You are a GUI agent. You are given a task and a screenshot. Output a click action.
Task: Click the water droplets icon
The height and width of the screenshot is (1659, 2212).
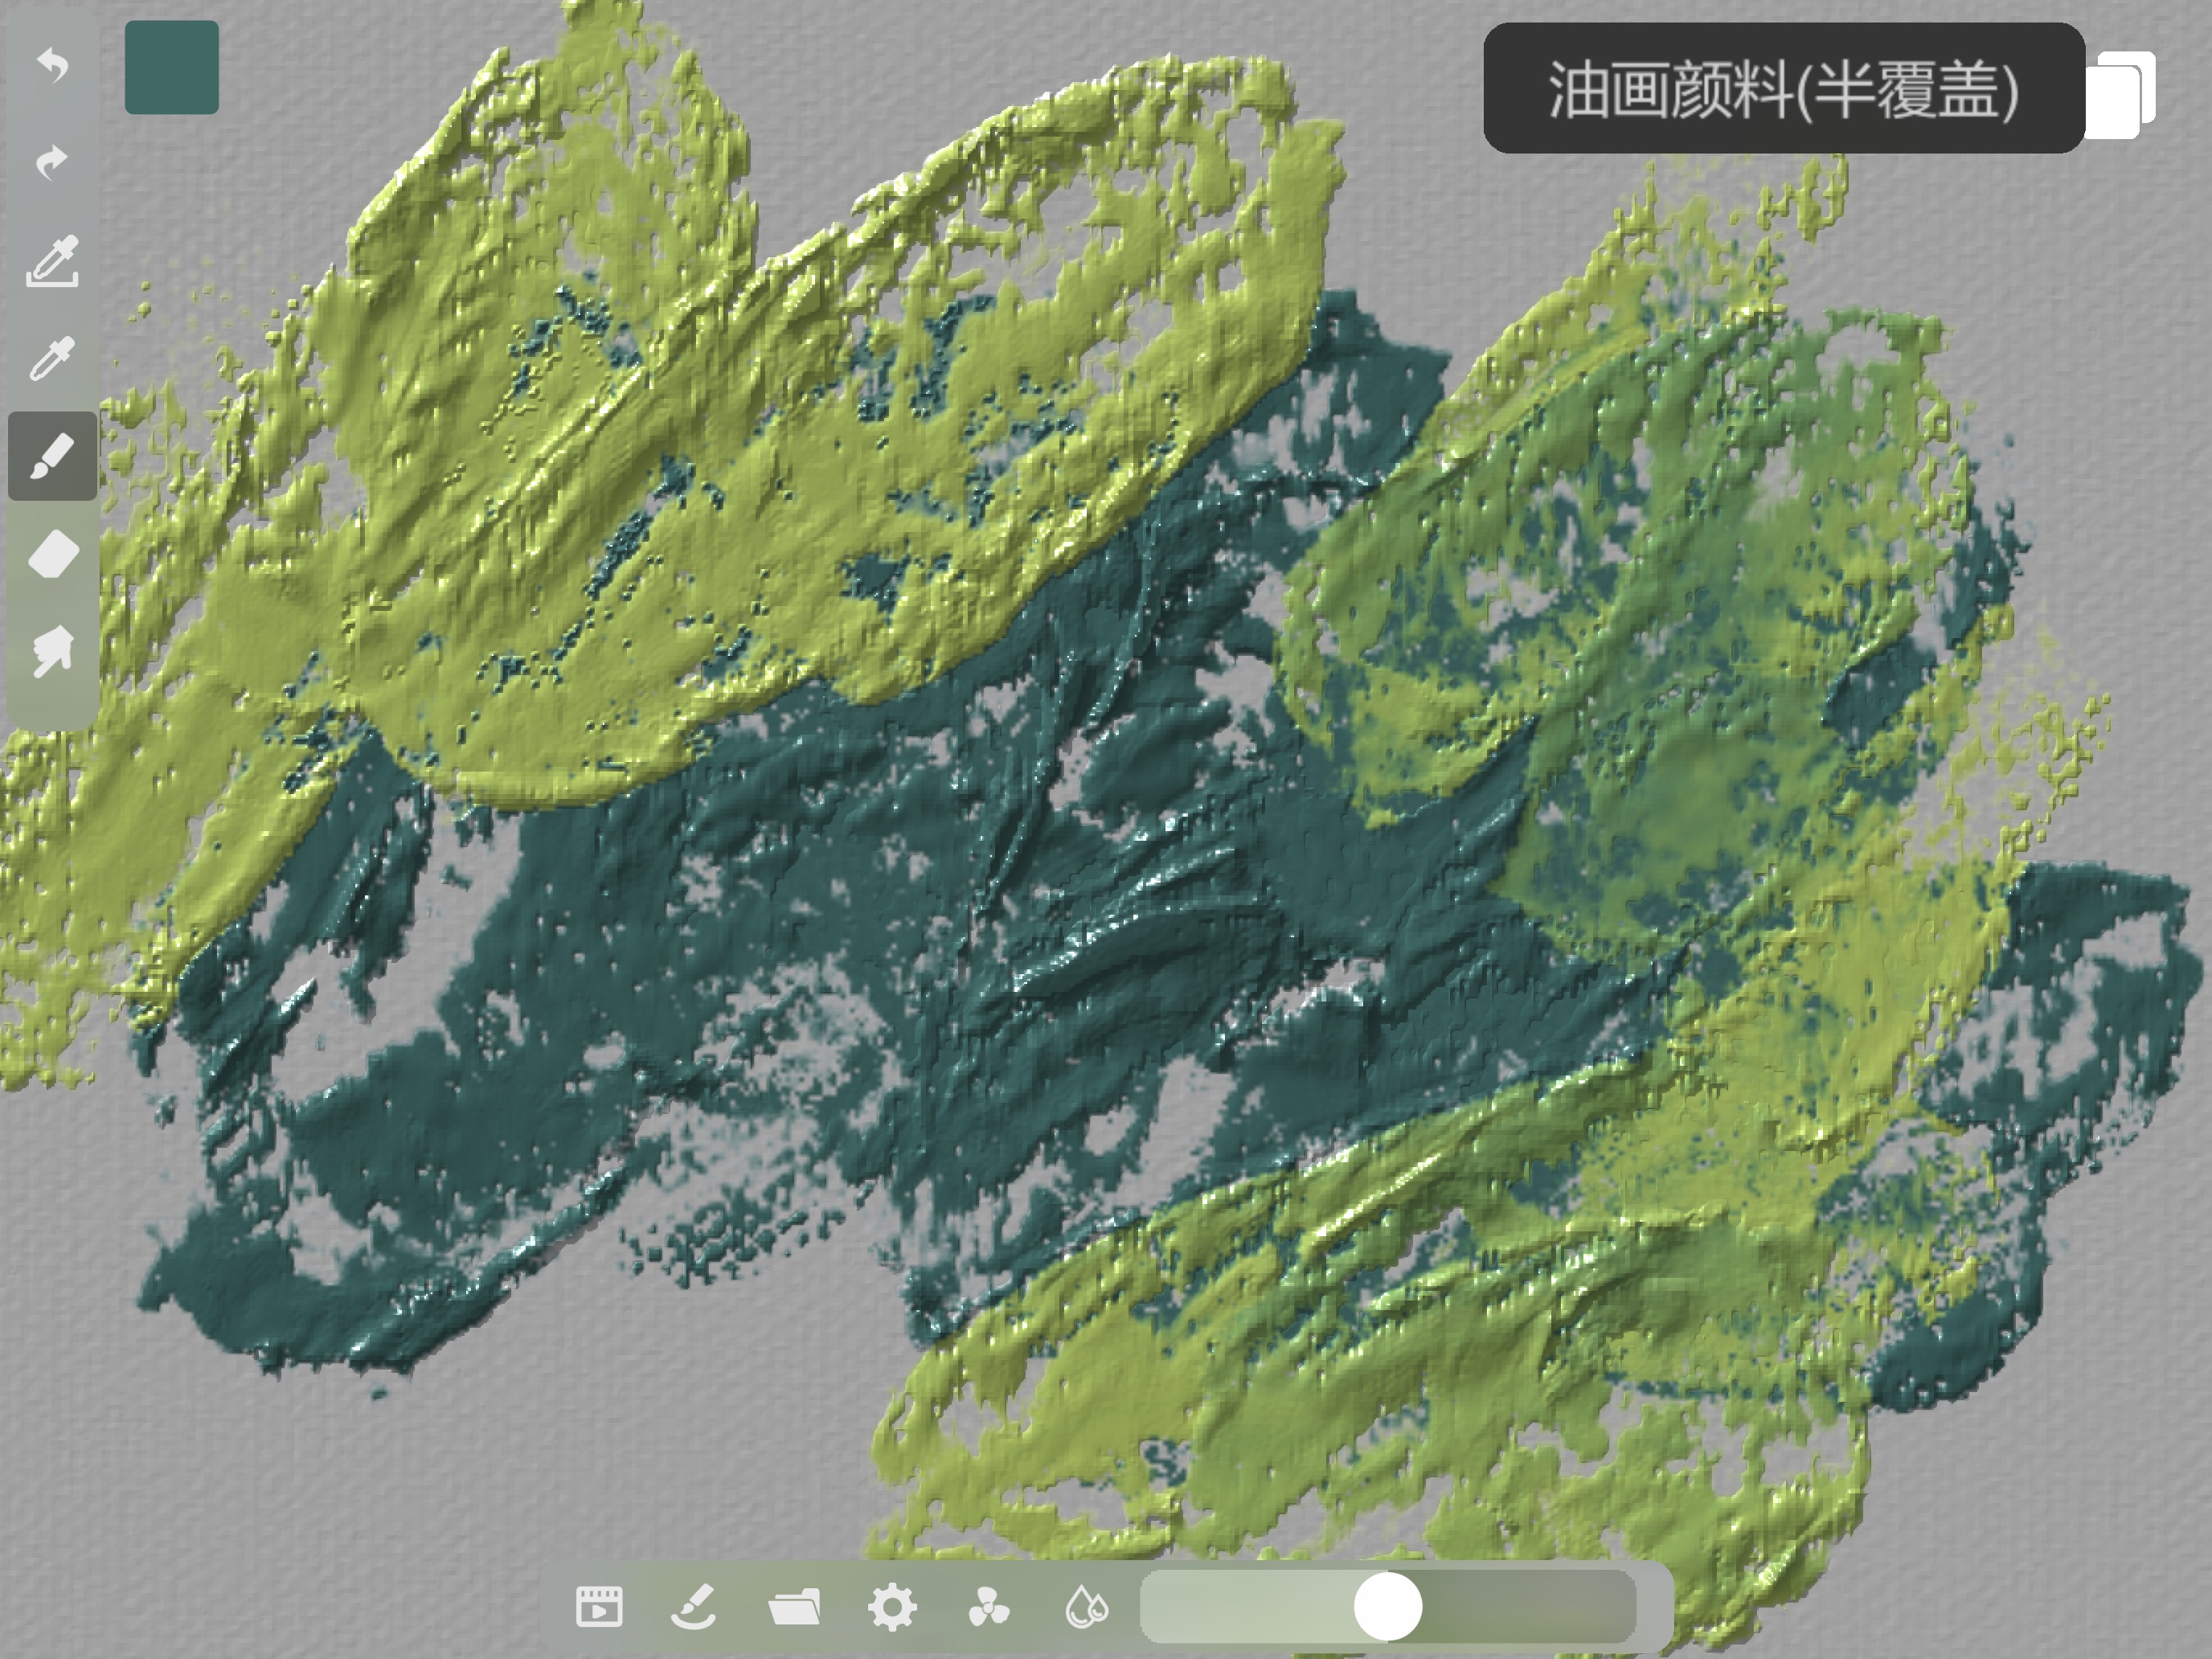(1087, 1608)
